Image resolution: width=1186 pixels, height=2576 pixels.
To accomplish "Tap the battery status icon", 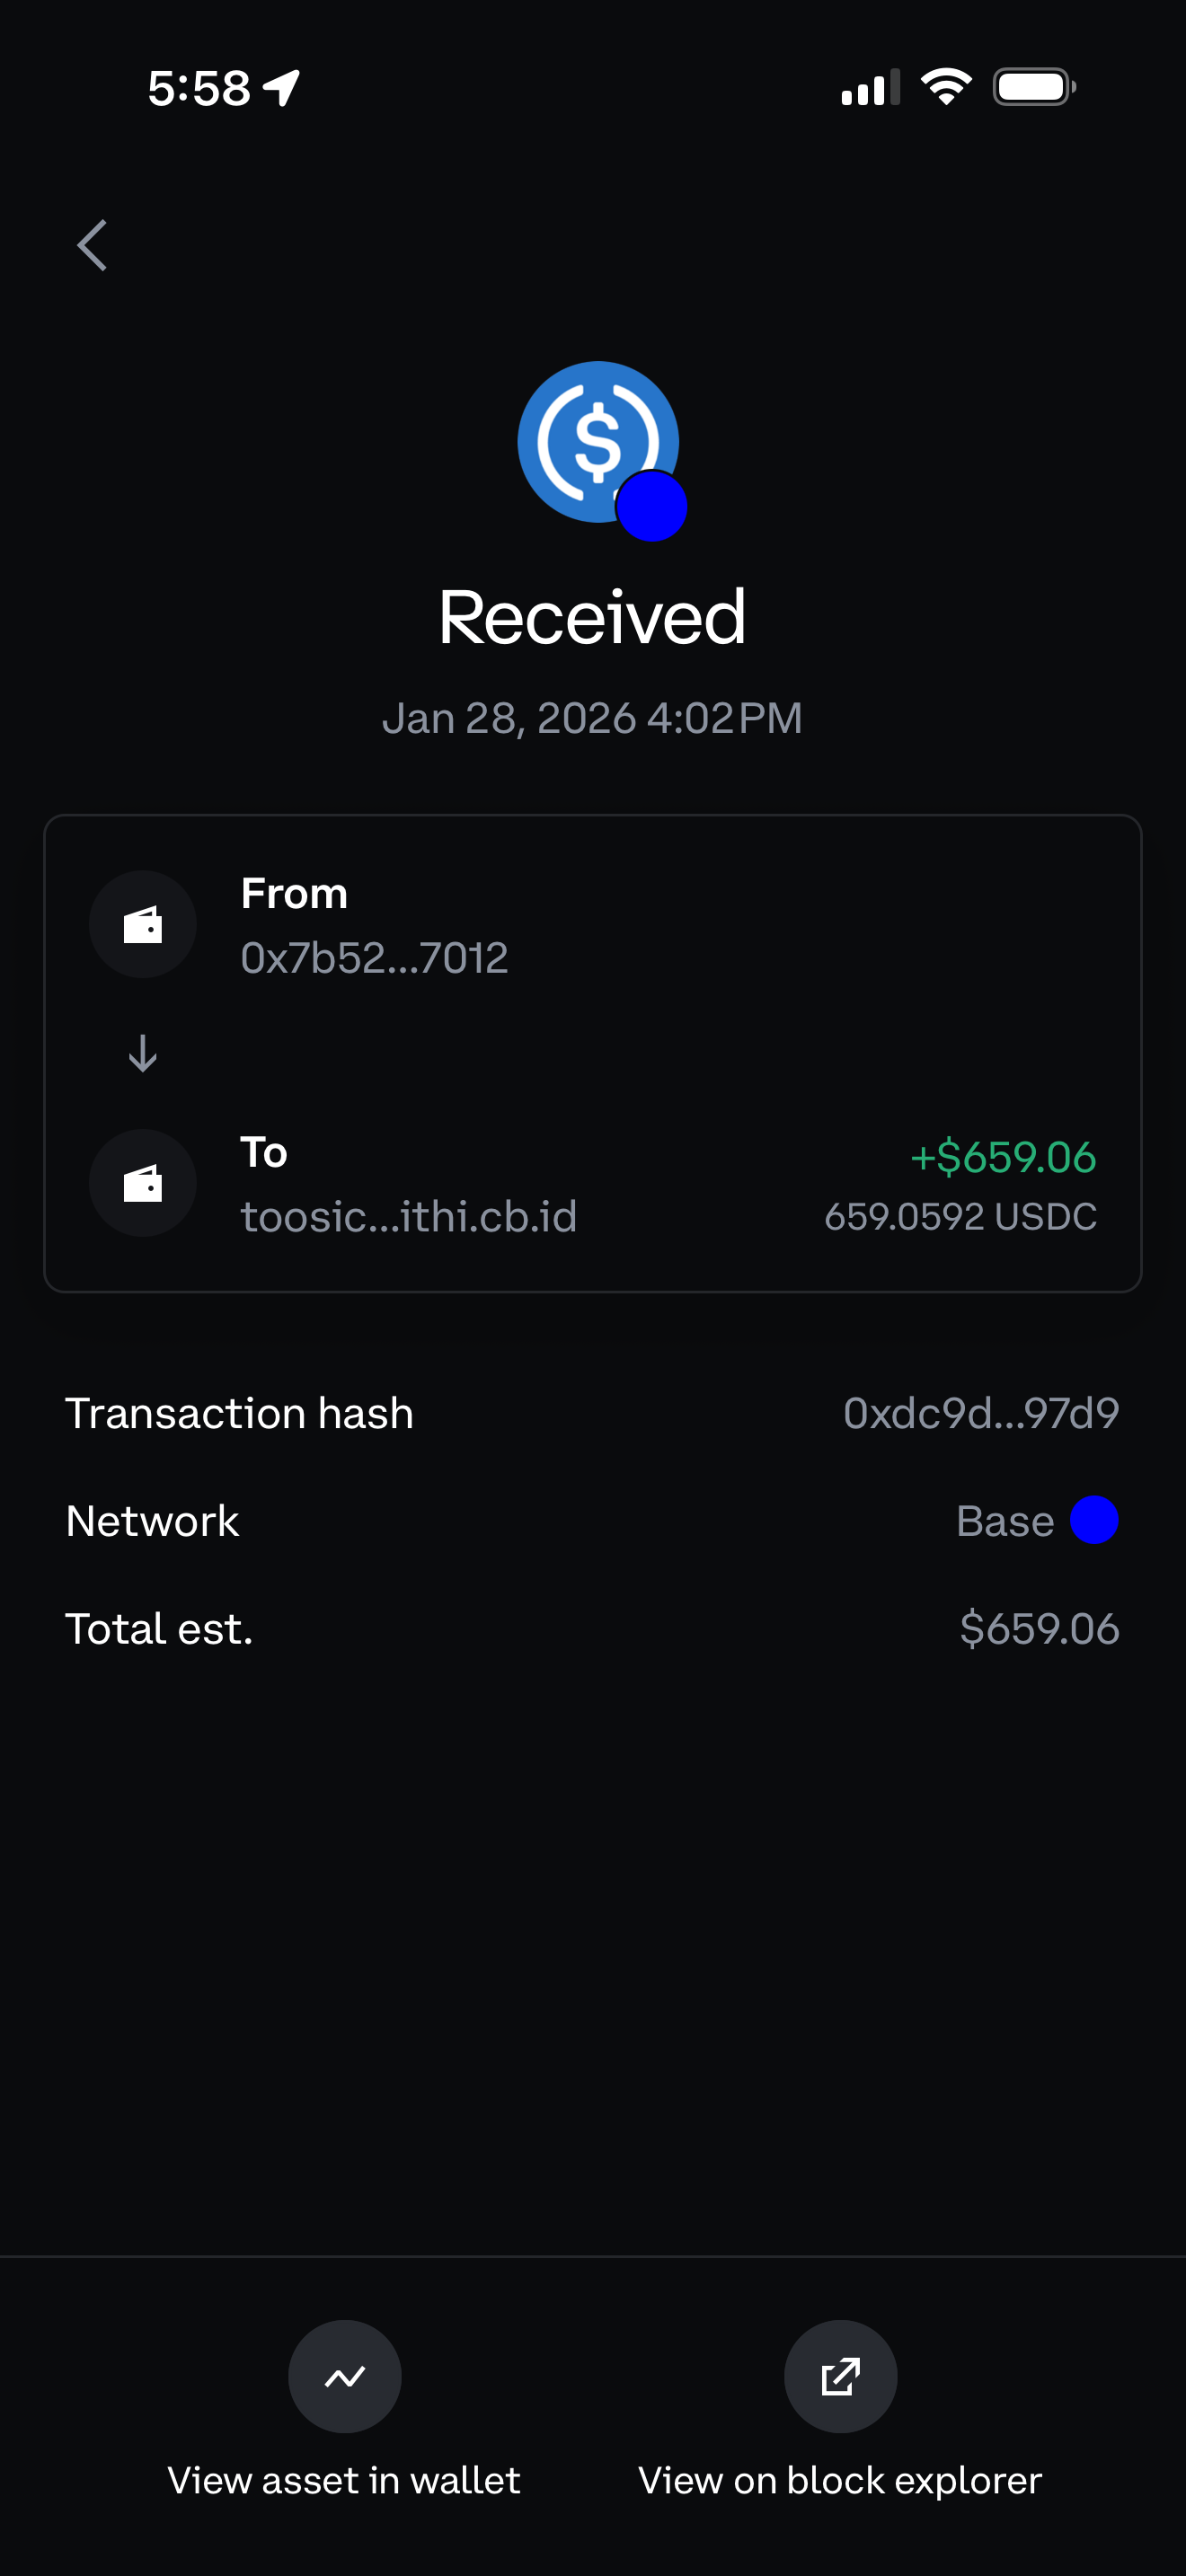I will [1034, 87].
